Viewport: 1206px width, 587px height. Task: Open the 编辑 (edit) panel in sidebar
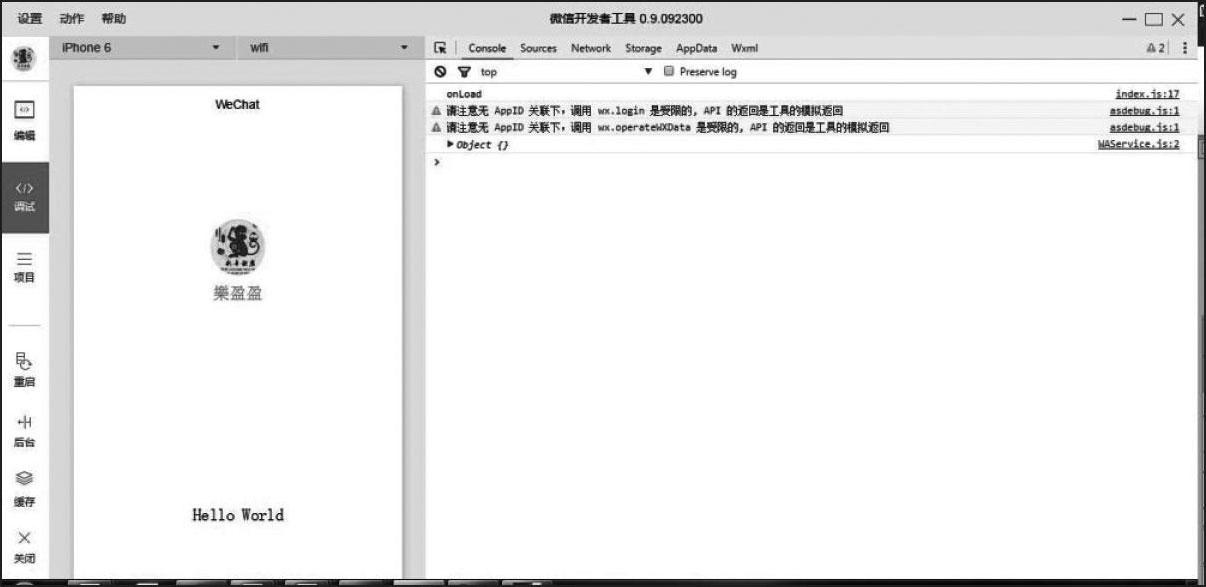(25, 120)
